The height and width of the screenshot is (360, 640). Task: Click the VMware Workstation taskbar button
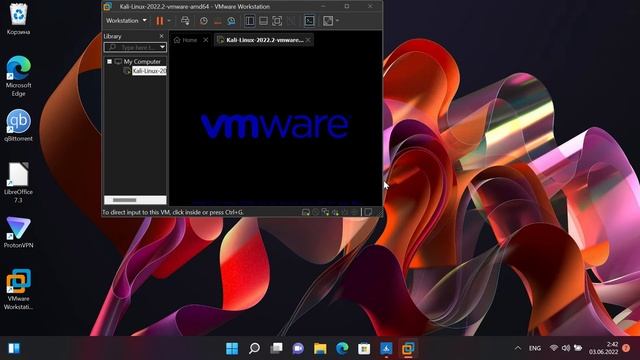coord(408,348)
